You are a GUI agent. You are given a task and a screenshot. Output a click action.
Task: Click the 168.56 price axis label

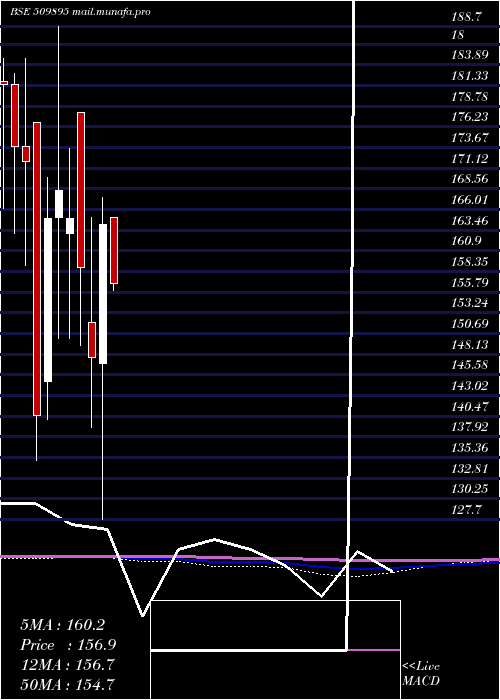coord(470,179)
